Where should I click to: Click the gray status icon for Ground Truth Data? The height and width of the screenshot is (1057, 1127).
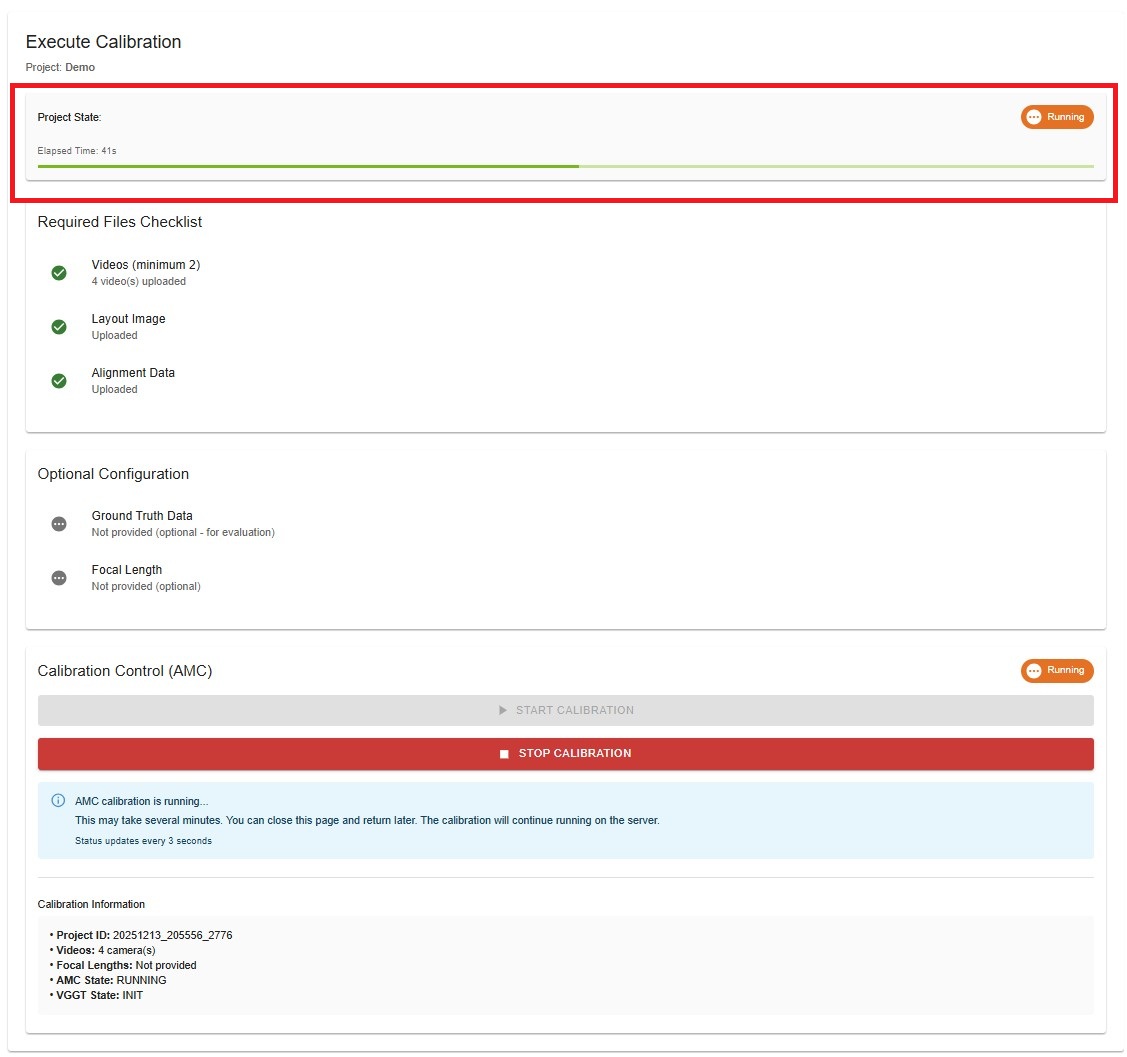tap(59, 524)
